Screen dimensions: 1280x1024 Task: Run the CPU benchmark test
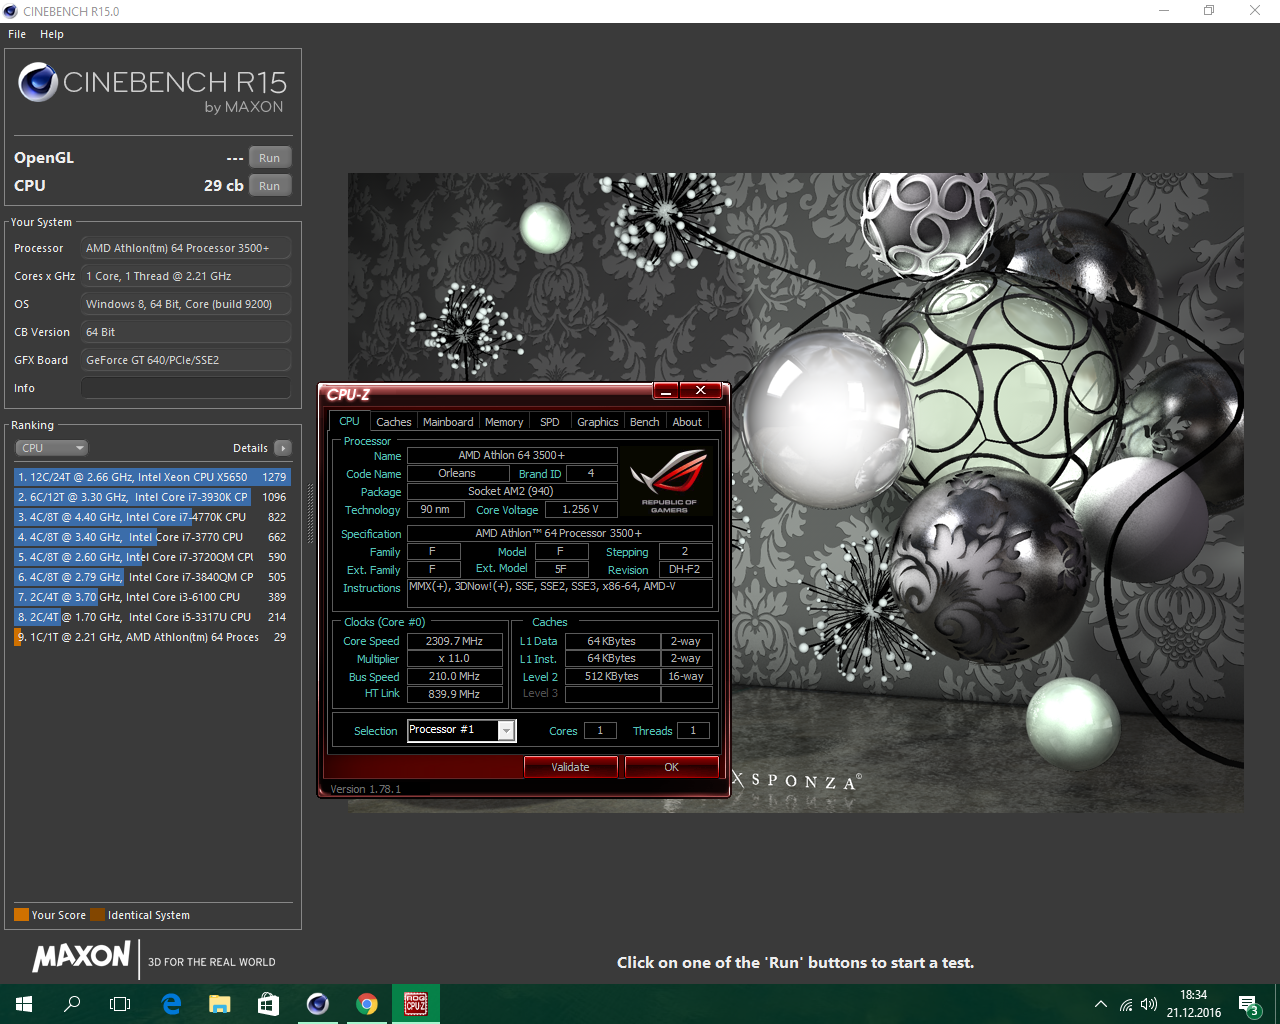tap(269, 186)
